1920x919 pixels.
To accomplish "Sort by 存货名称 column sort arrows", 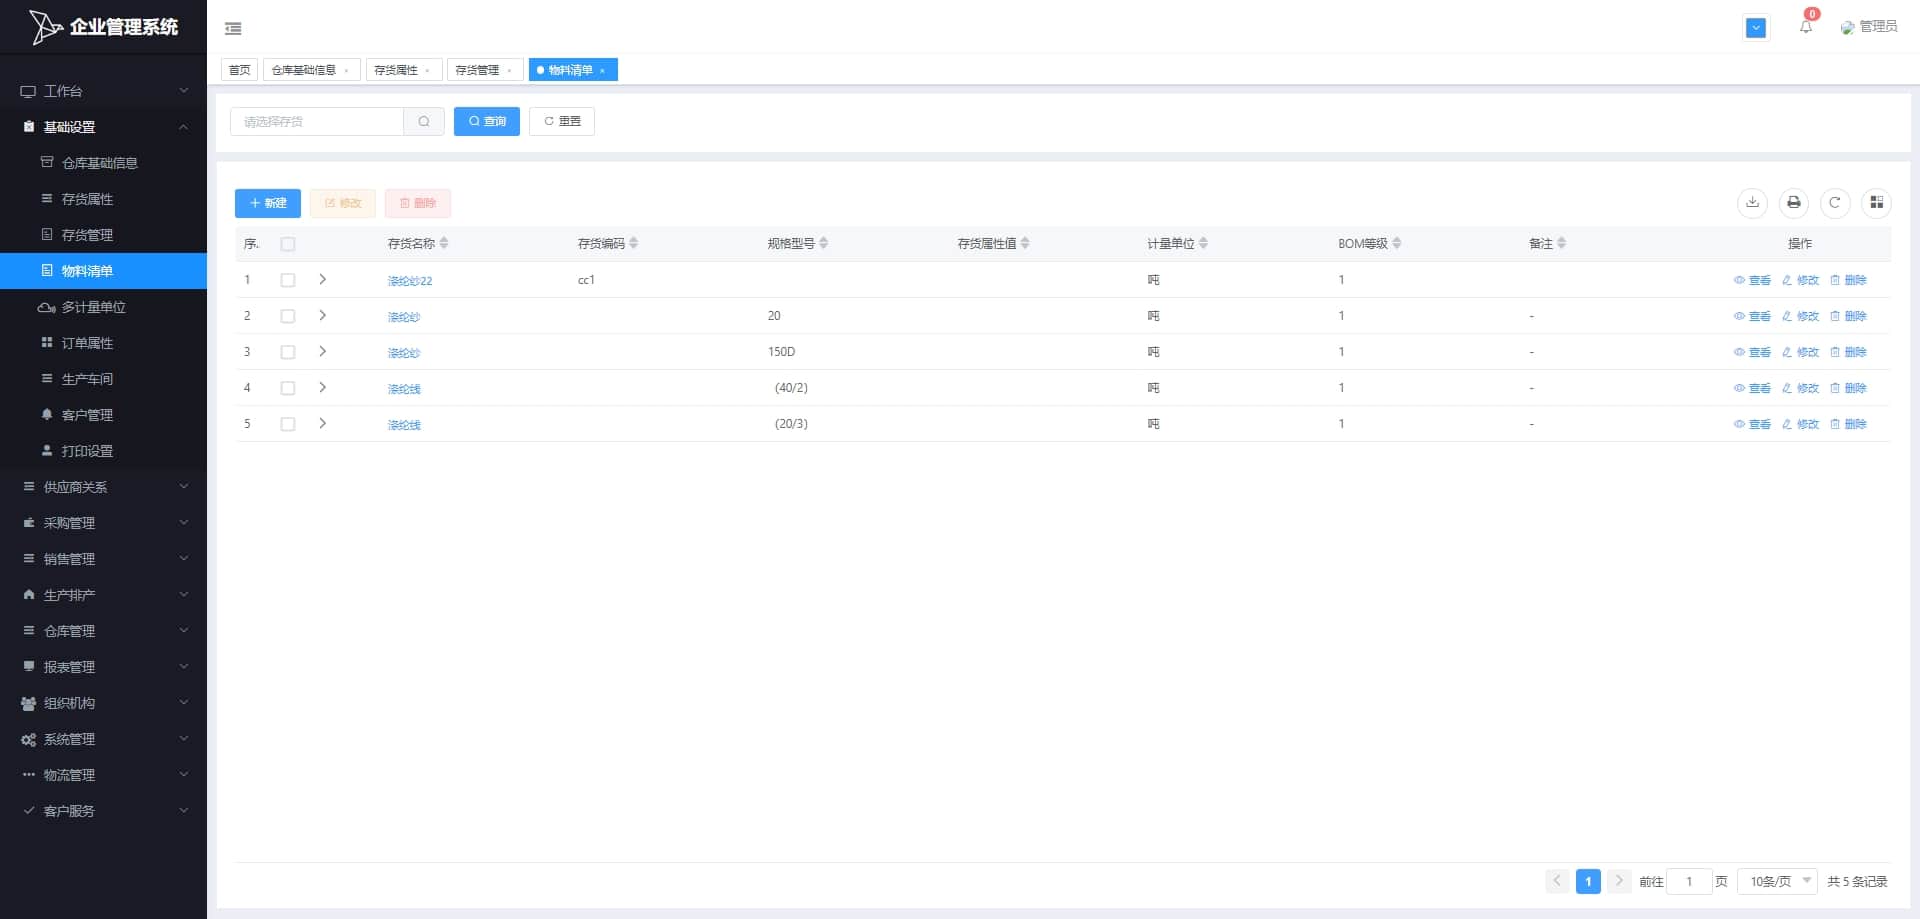I will [444, 244].
